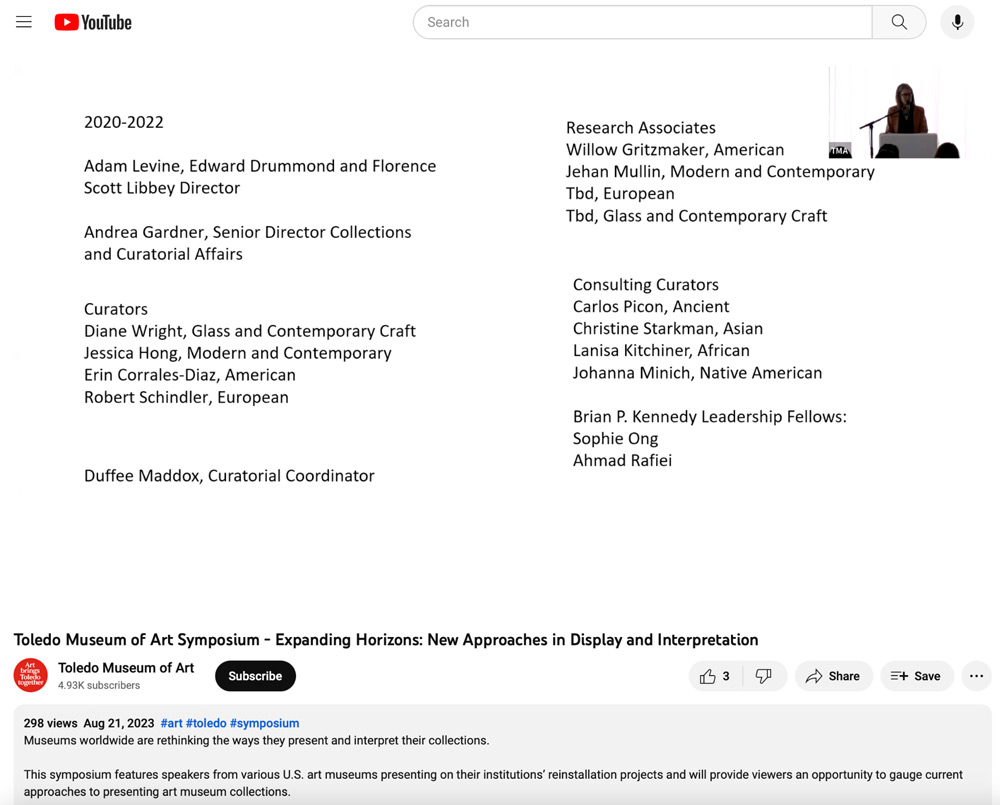This screenshot has height=805, width=1000.
Task: Click the '298 views Aug 21, 2023' text
Action: click(89, 723)
